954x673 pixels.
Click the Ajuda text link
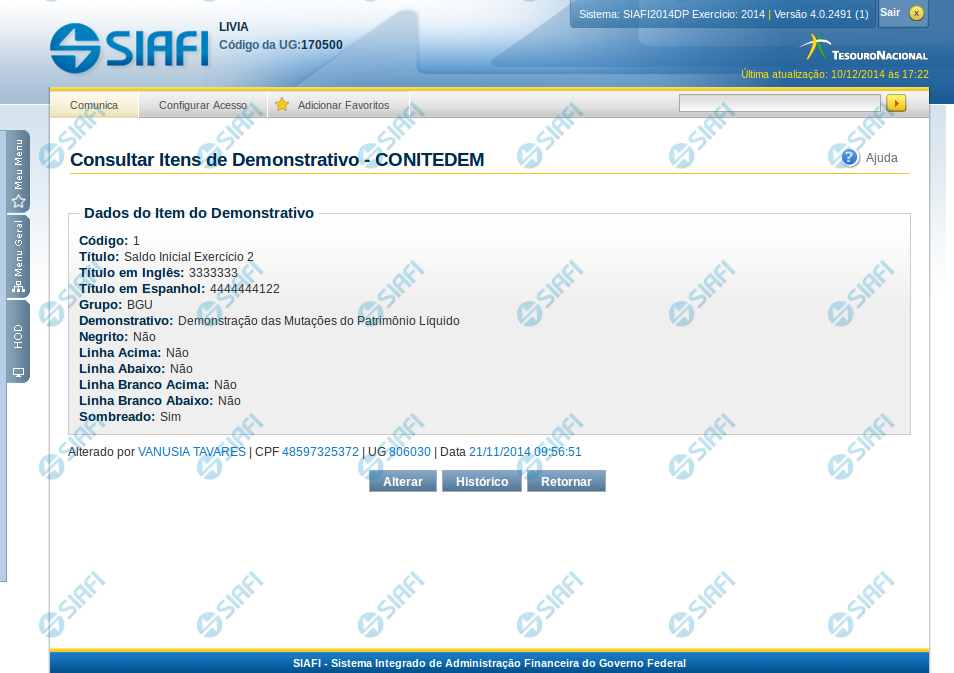pyautogui.click(x=881, y=158)
